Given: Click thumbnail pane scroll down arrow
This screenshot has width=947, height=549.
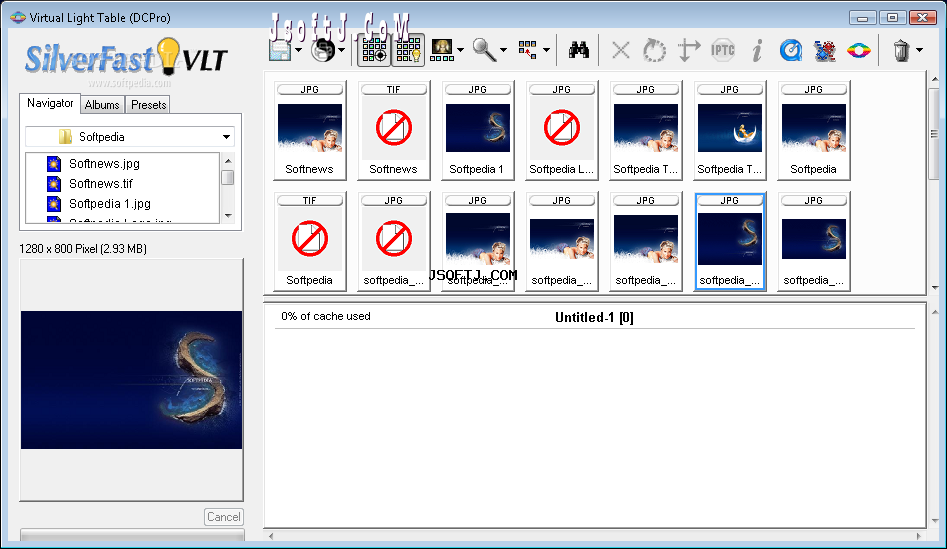Looking at the screenshot, I should coord(934,288).
